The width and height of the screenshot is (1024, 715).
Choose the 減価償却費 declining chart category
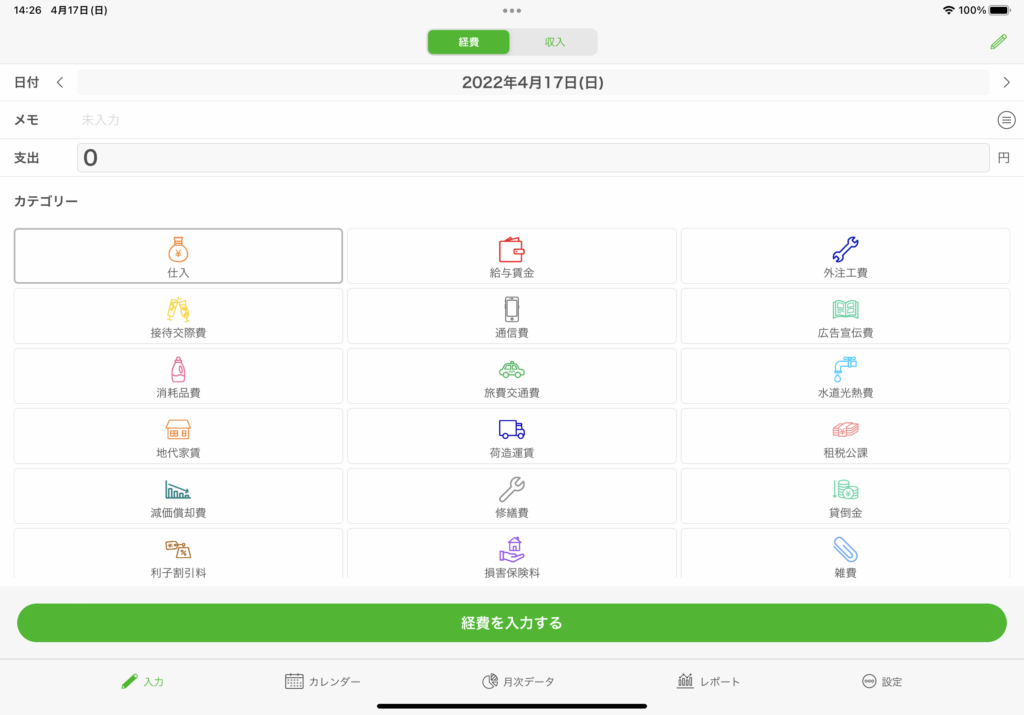pos(178,496)
